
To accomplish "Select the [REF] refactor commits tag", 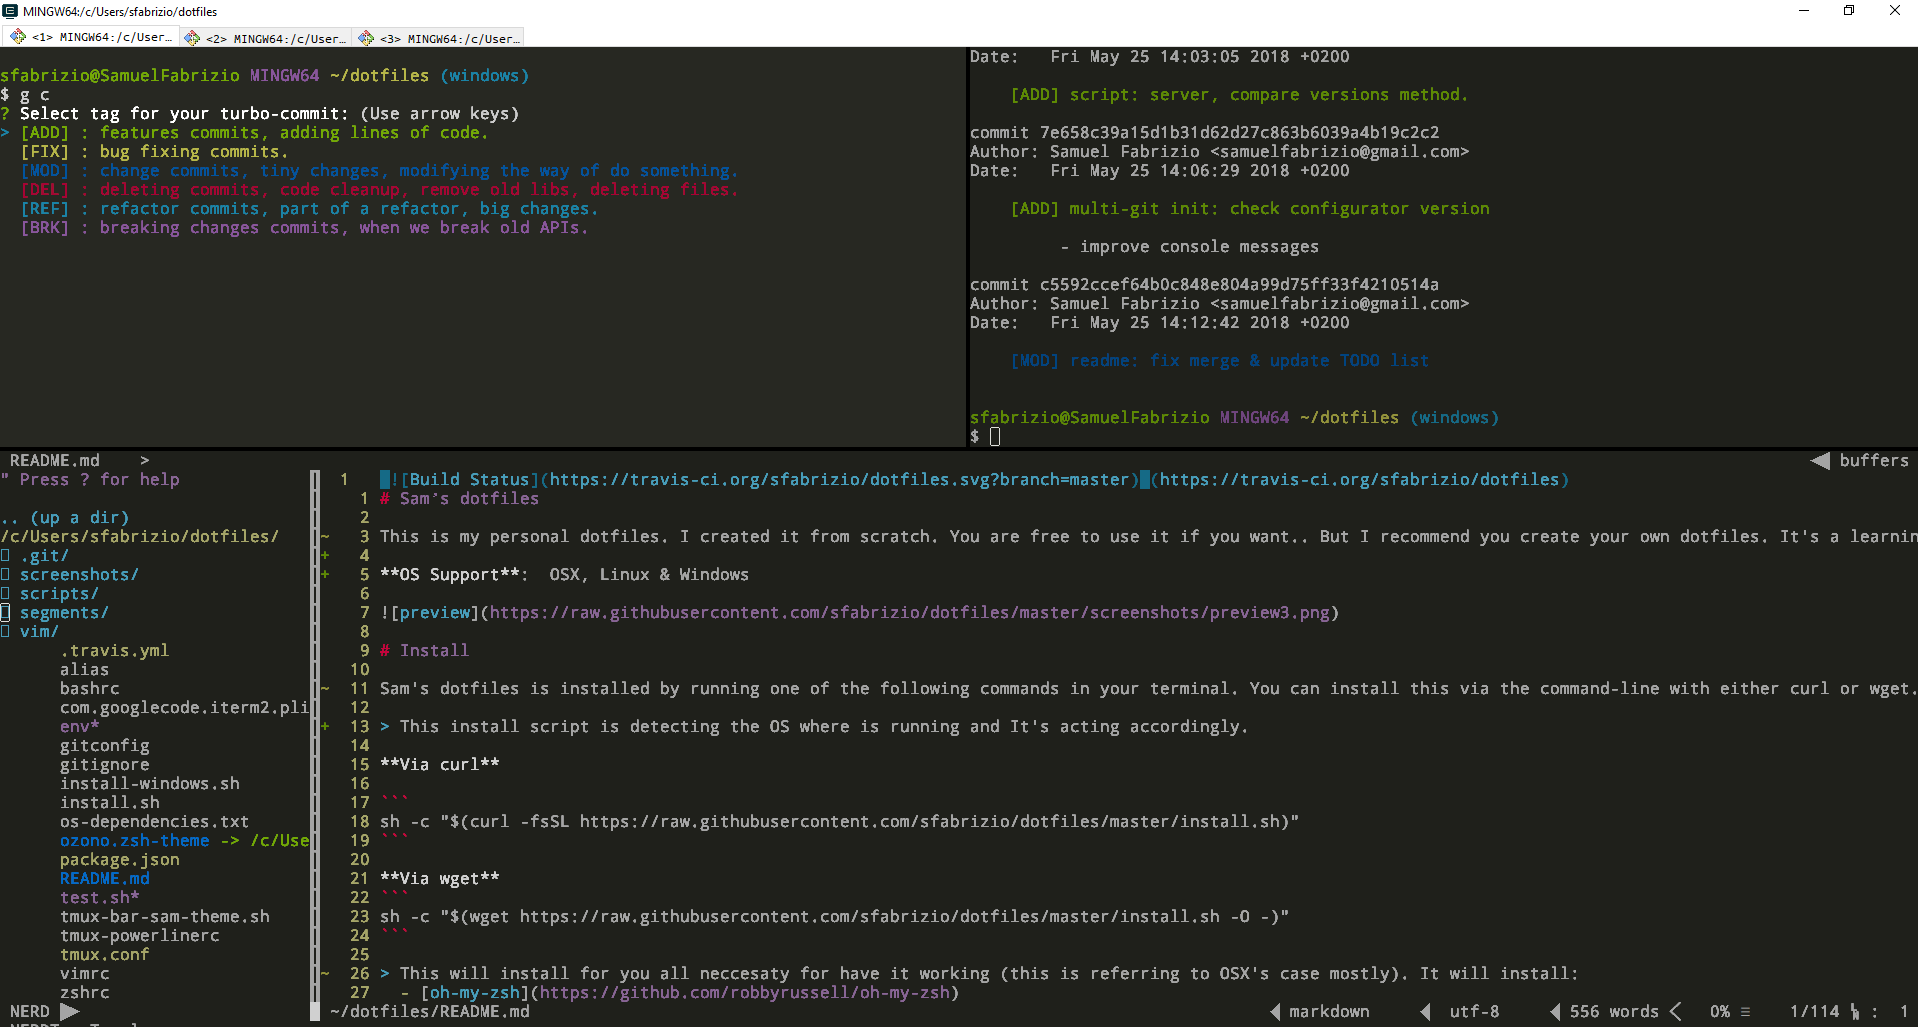I will tap(309, 209).
